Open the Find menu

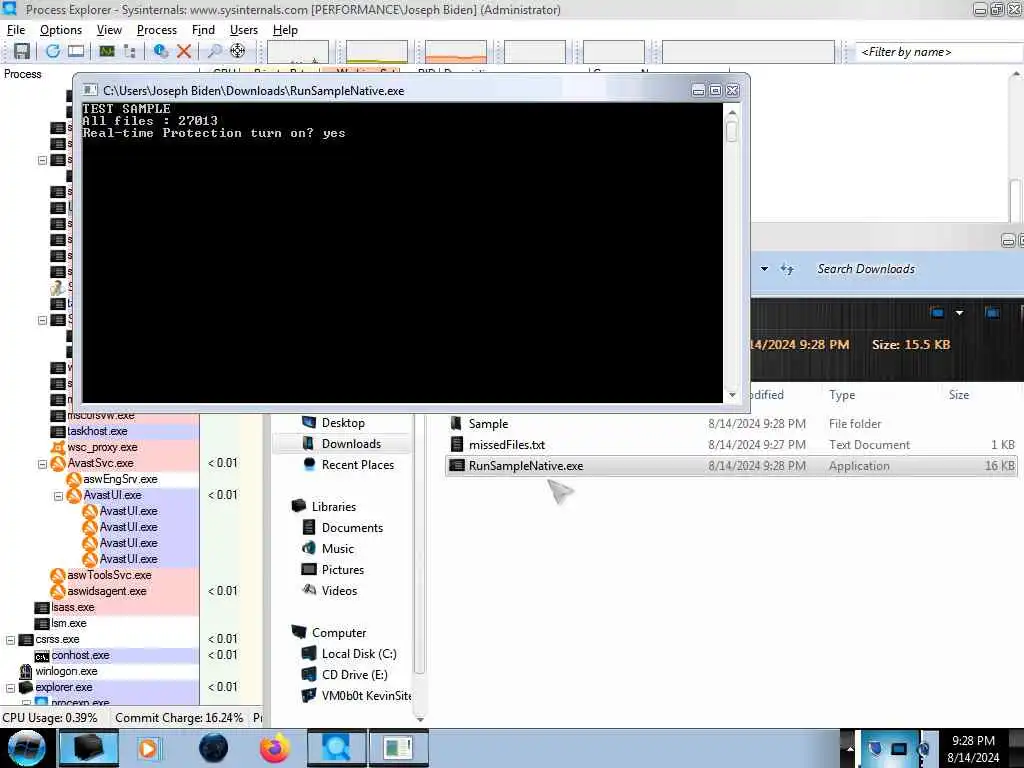point(203,30)
